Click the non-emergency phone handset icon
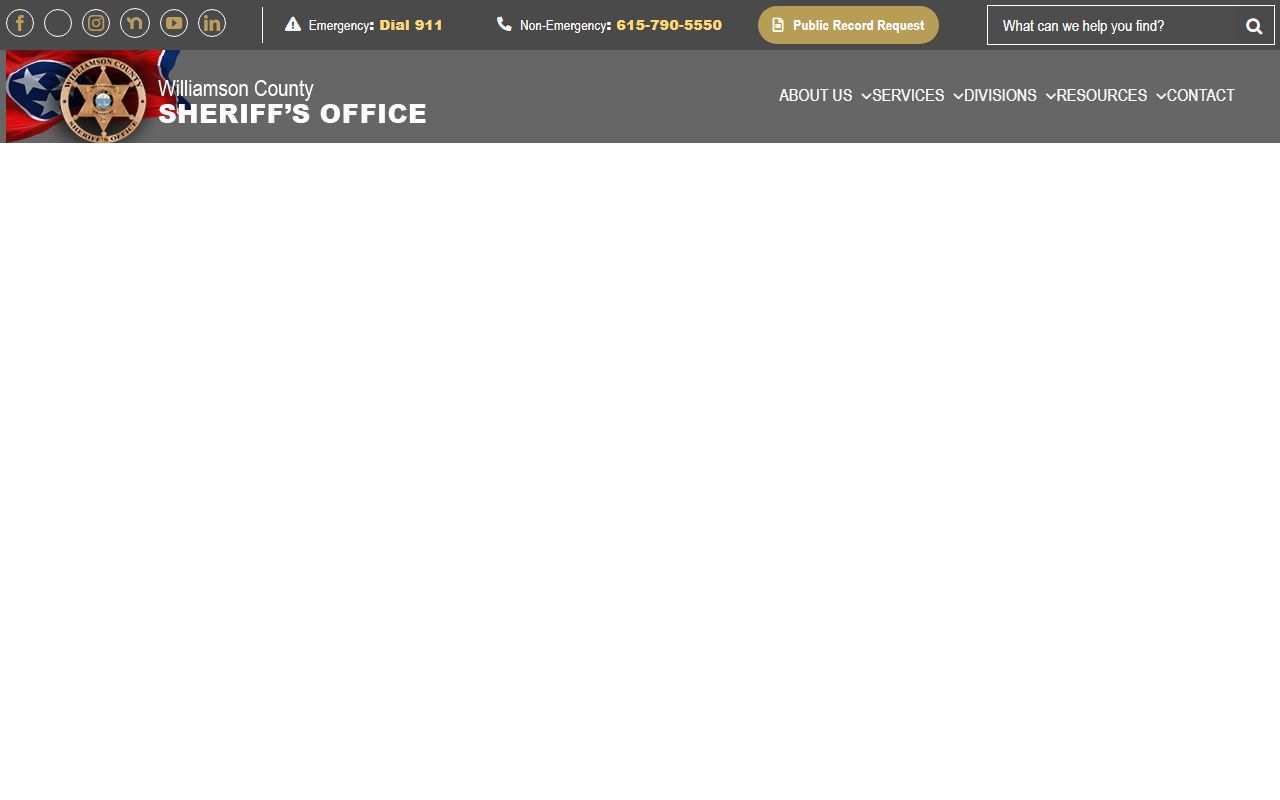This screenshot has width=1280, height=800. (504, 24)
